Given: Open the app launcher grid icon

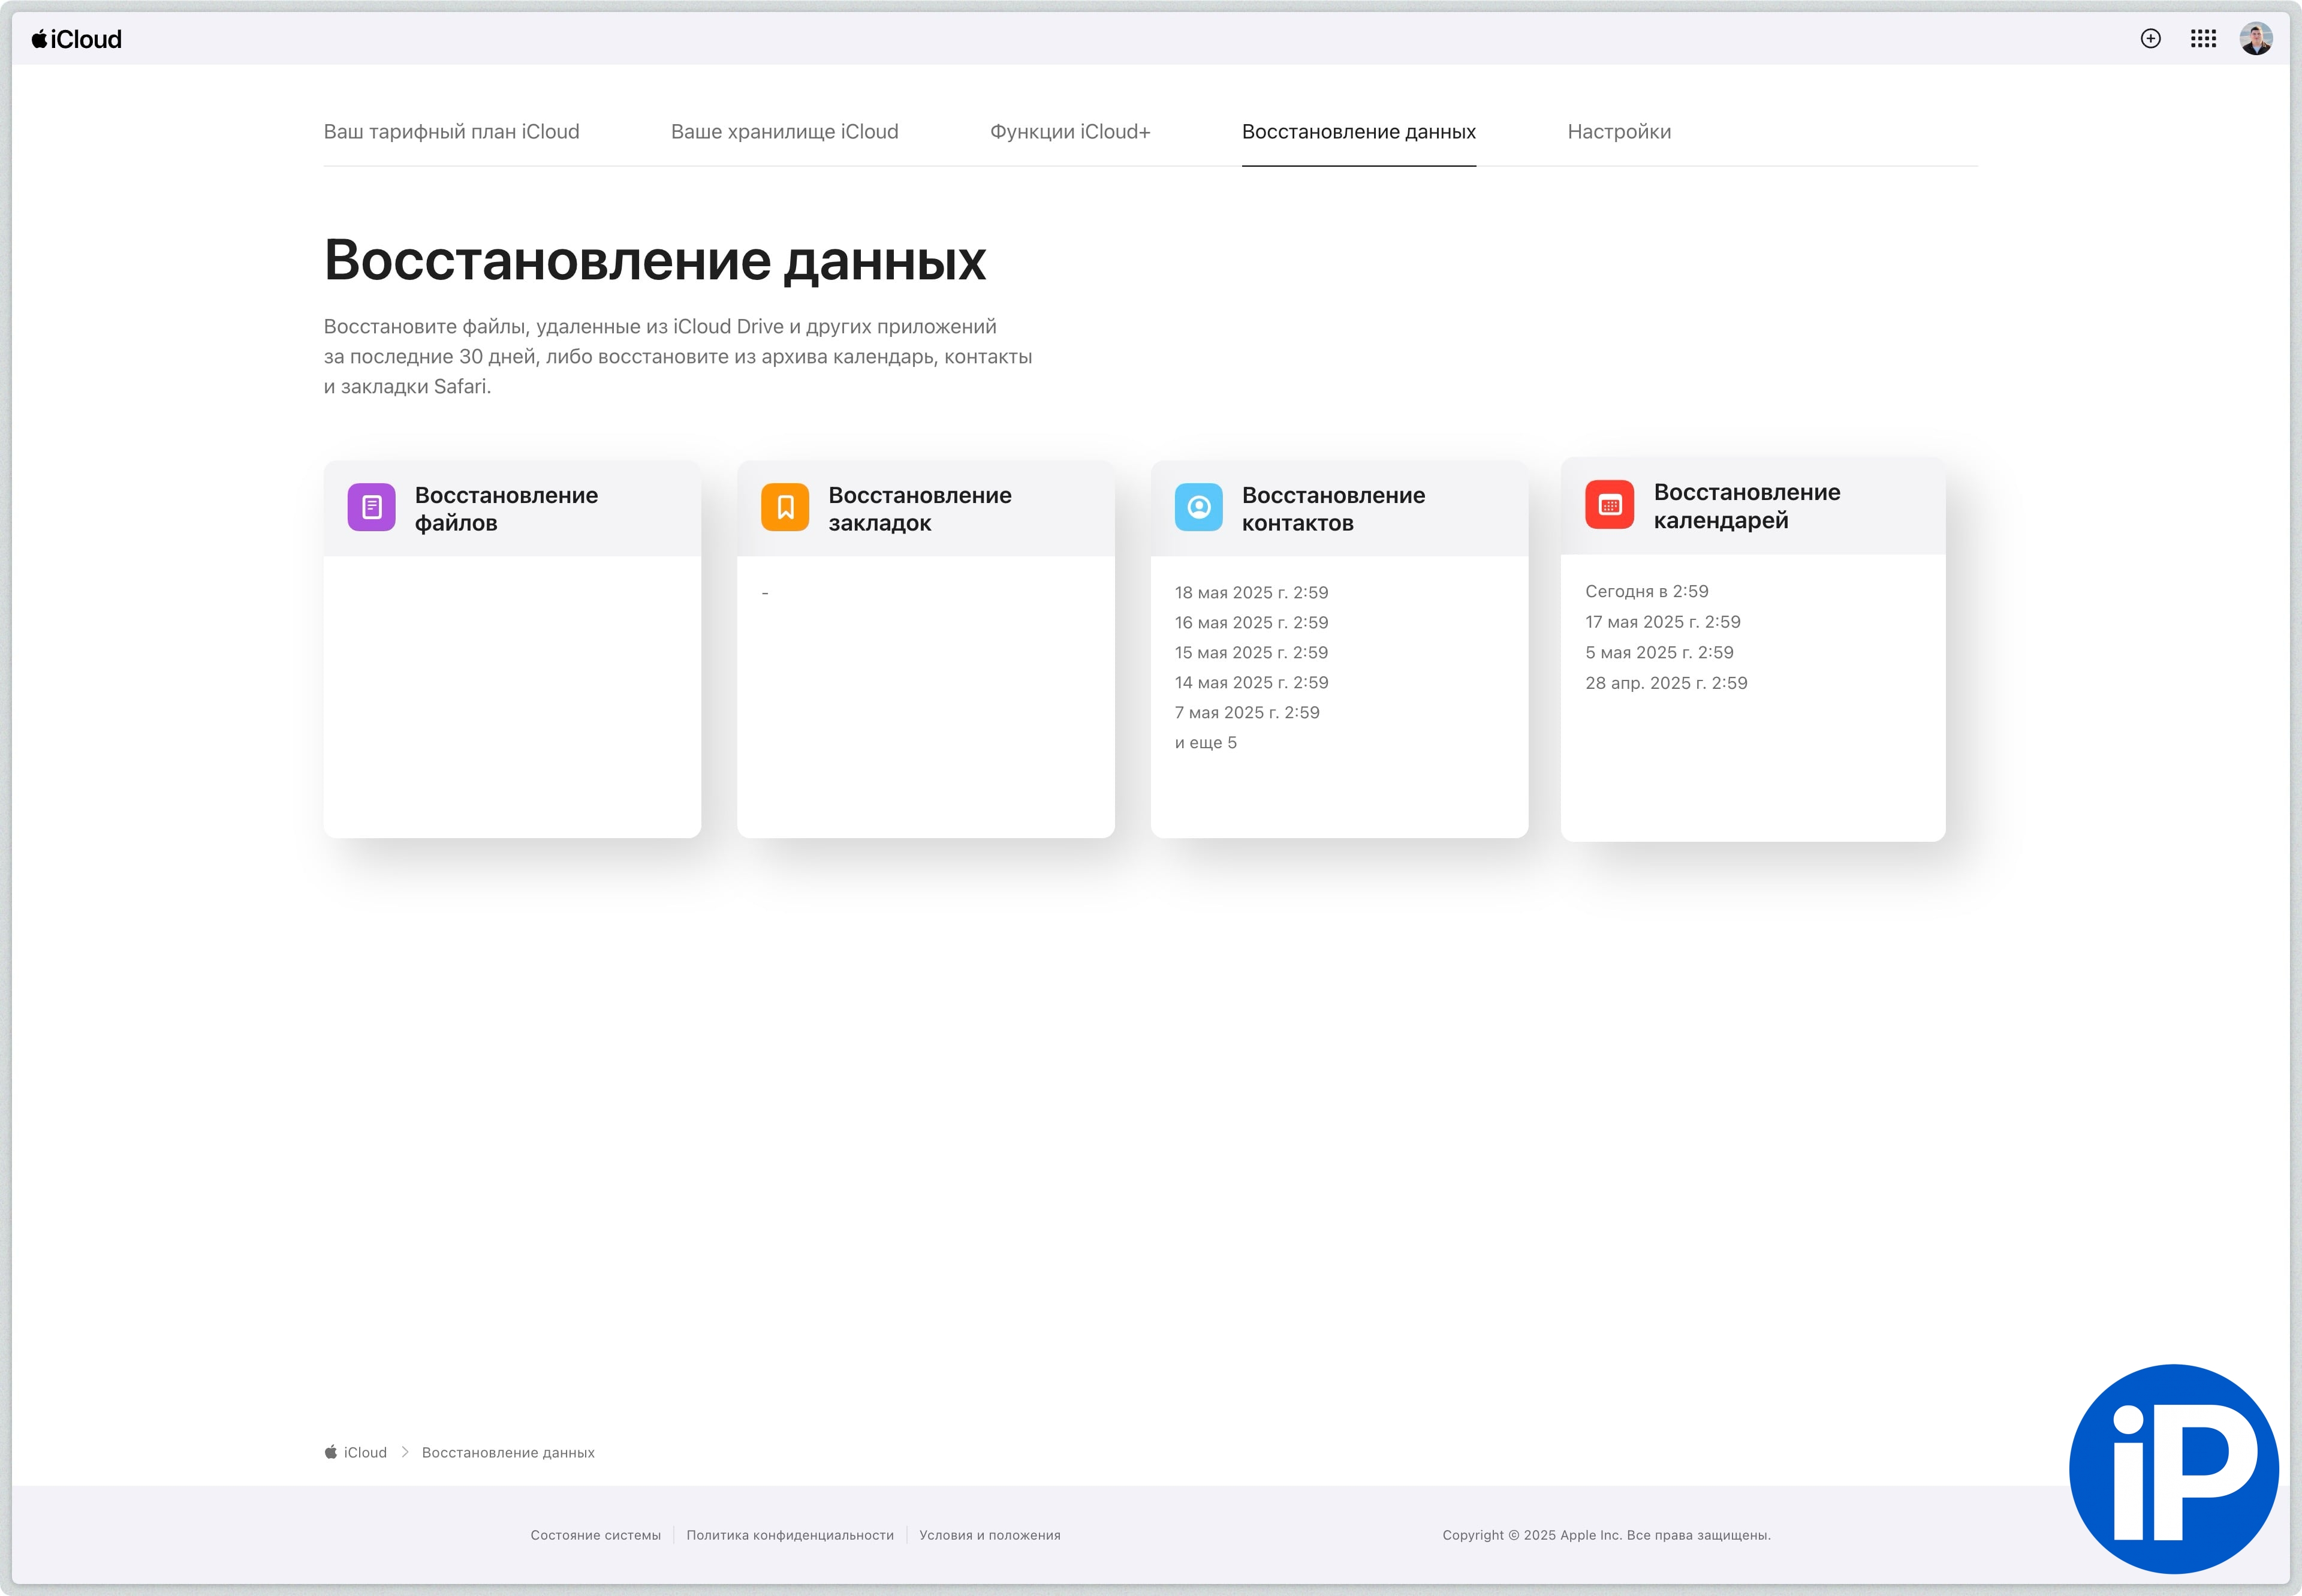Looking at the screenshot, I should click(x=2203, y=39).
